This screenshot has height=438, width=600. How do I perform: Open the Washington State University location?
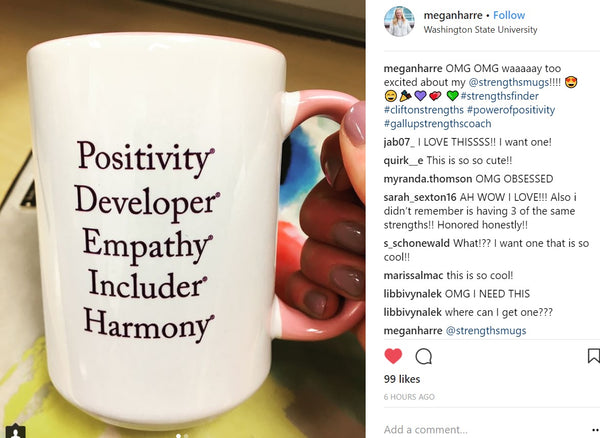[x=480, y=29]
